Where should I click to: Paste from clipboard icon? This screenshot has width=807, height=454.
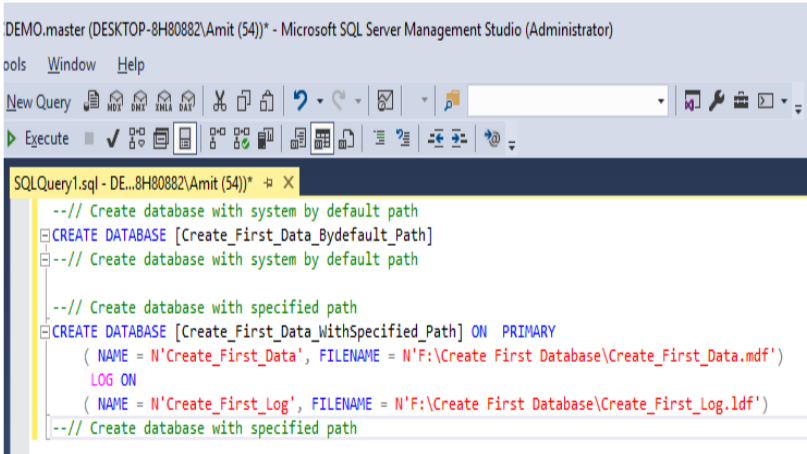point(267,101)
